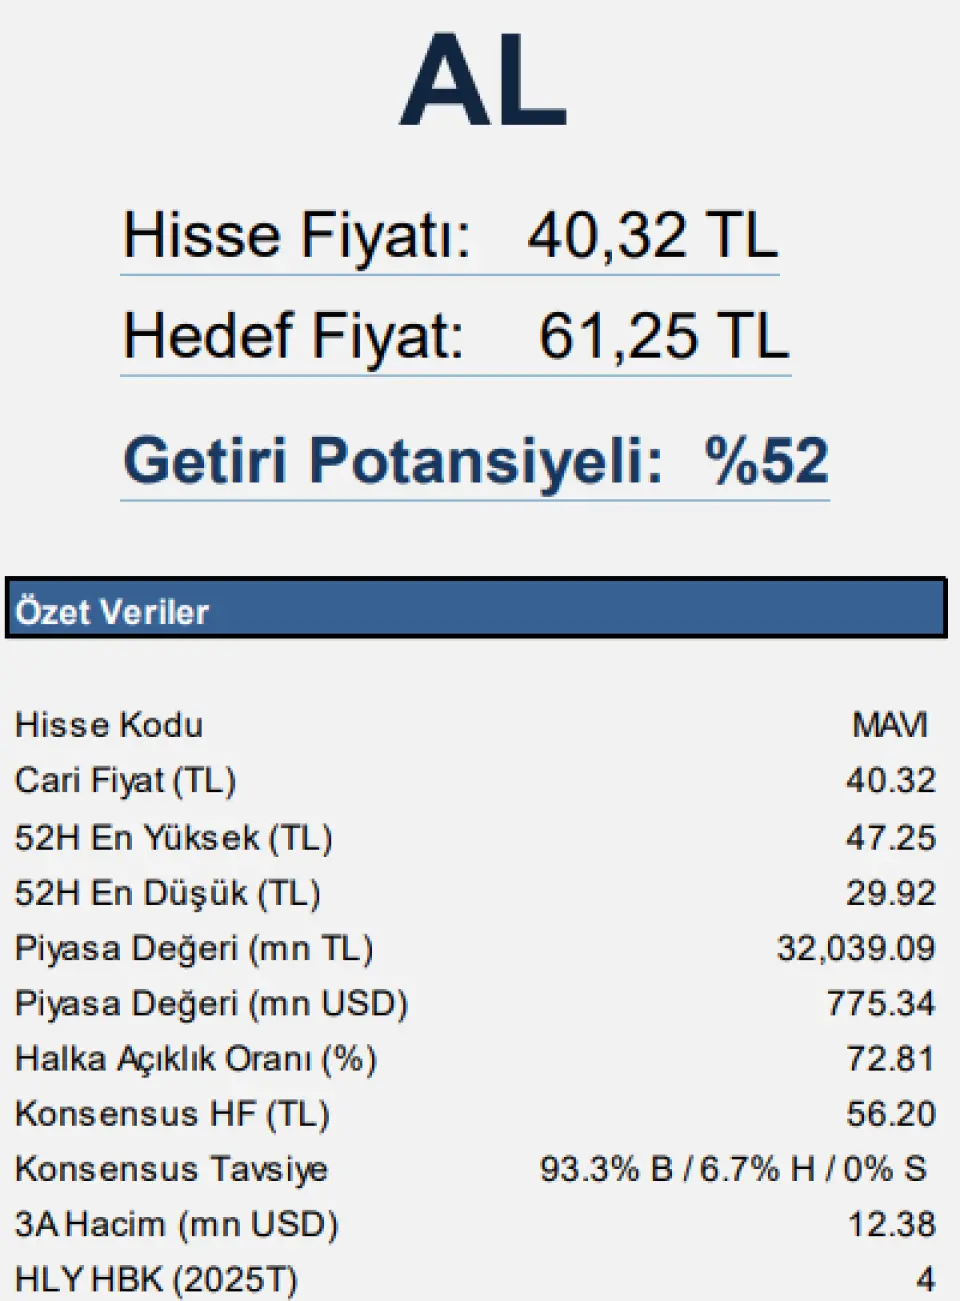Image resolution: width=960 pixels, height=1301 pixels.
Task: Click the Piyasa Değeri USD value 775.34
Action: 881,1003
